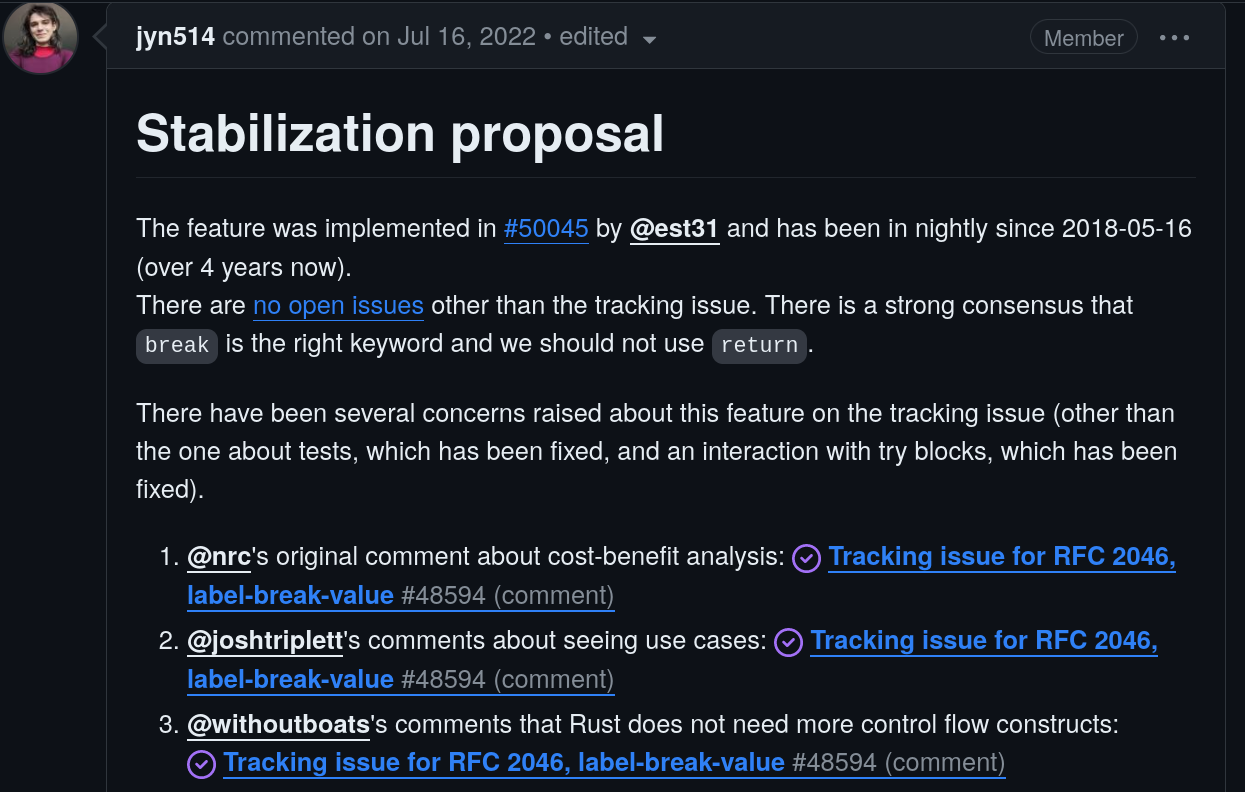Click the Stabilization proposal heading
The height and width of the screenshot is (792, 1245).
tap(400, 133)
